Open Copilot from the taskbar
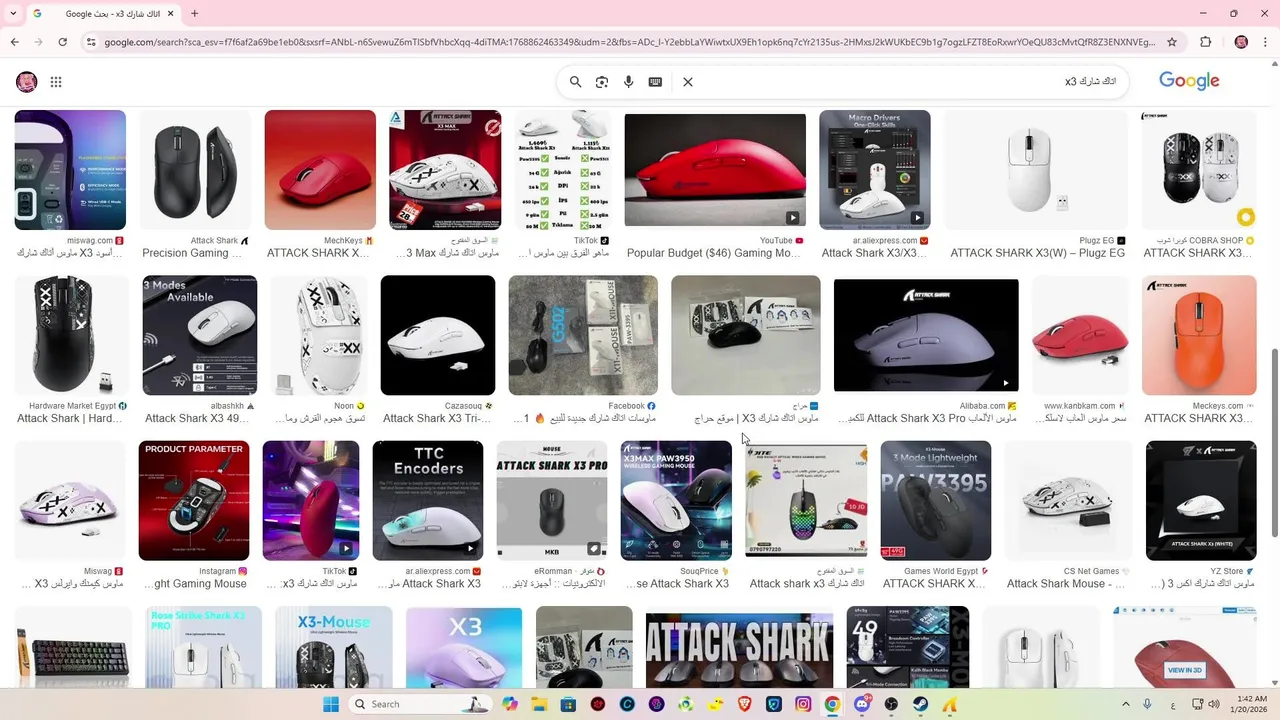The height and width of the screenshot is (720, 1280). [510, 704]
